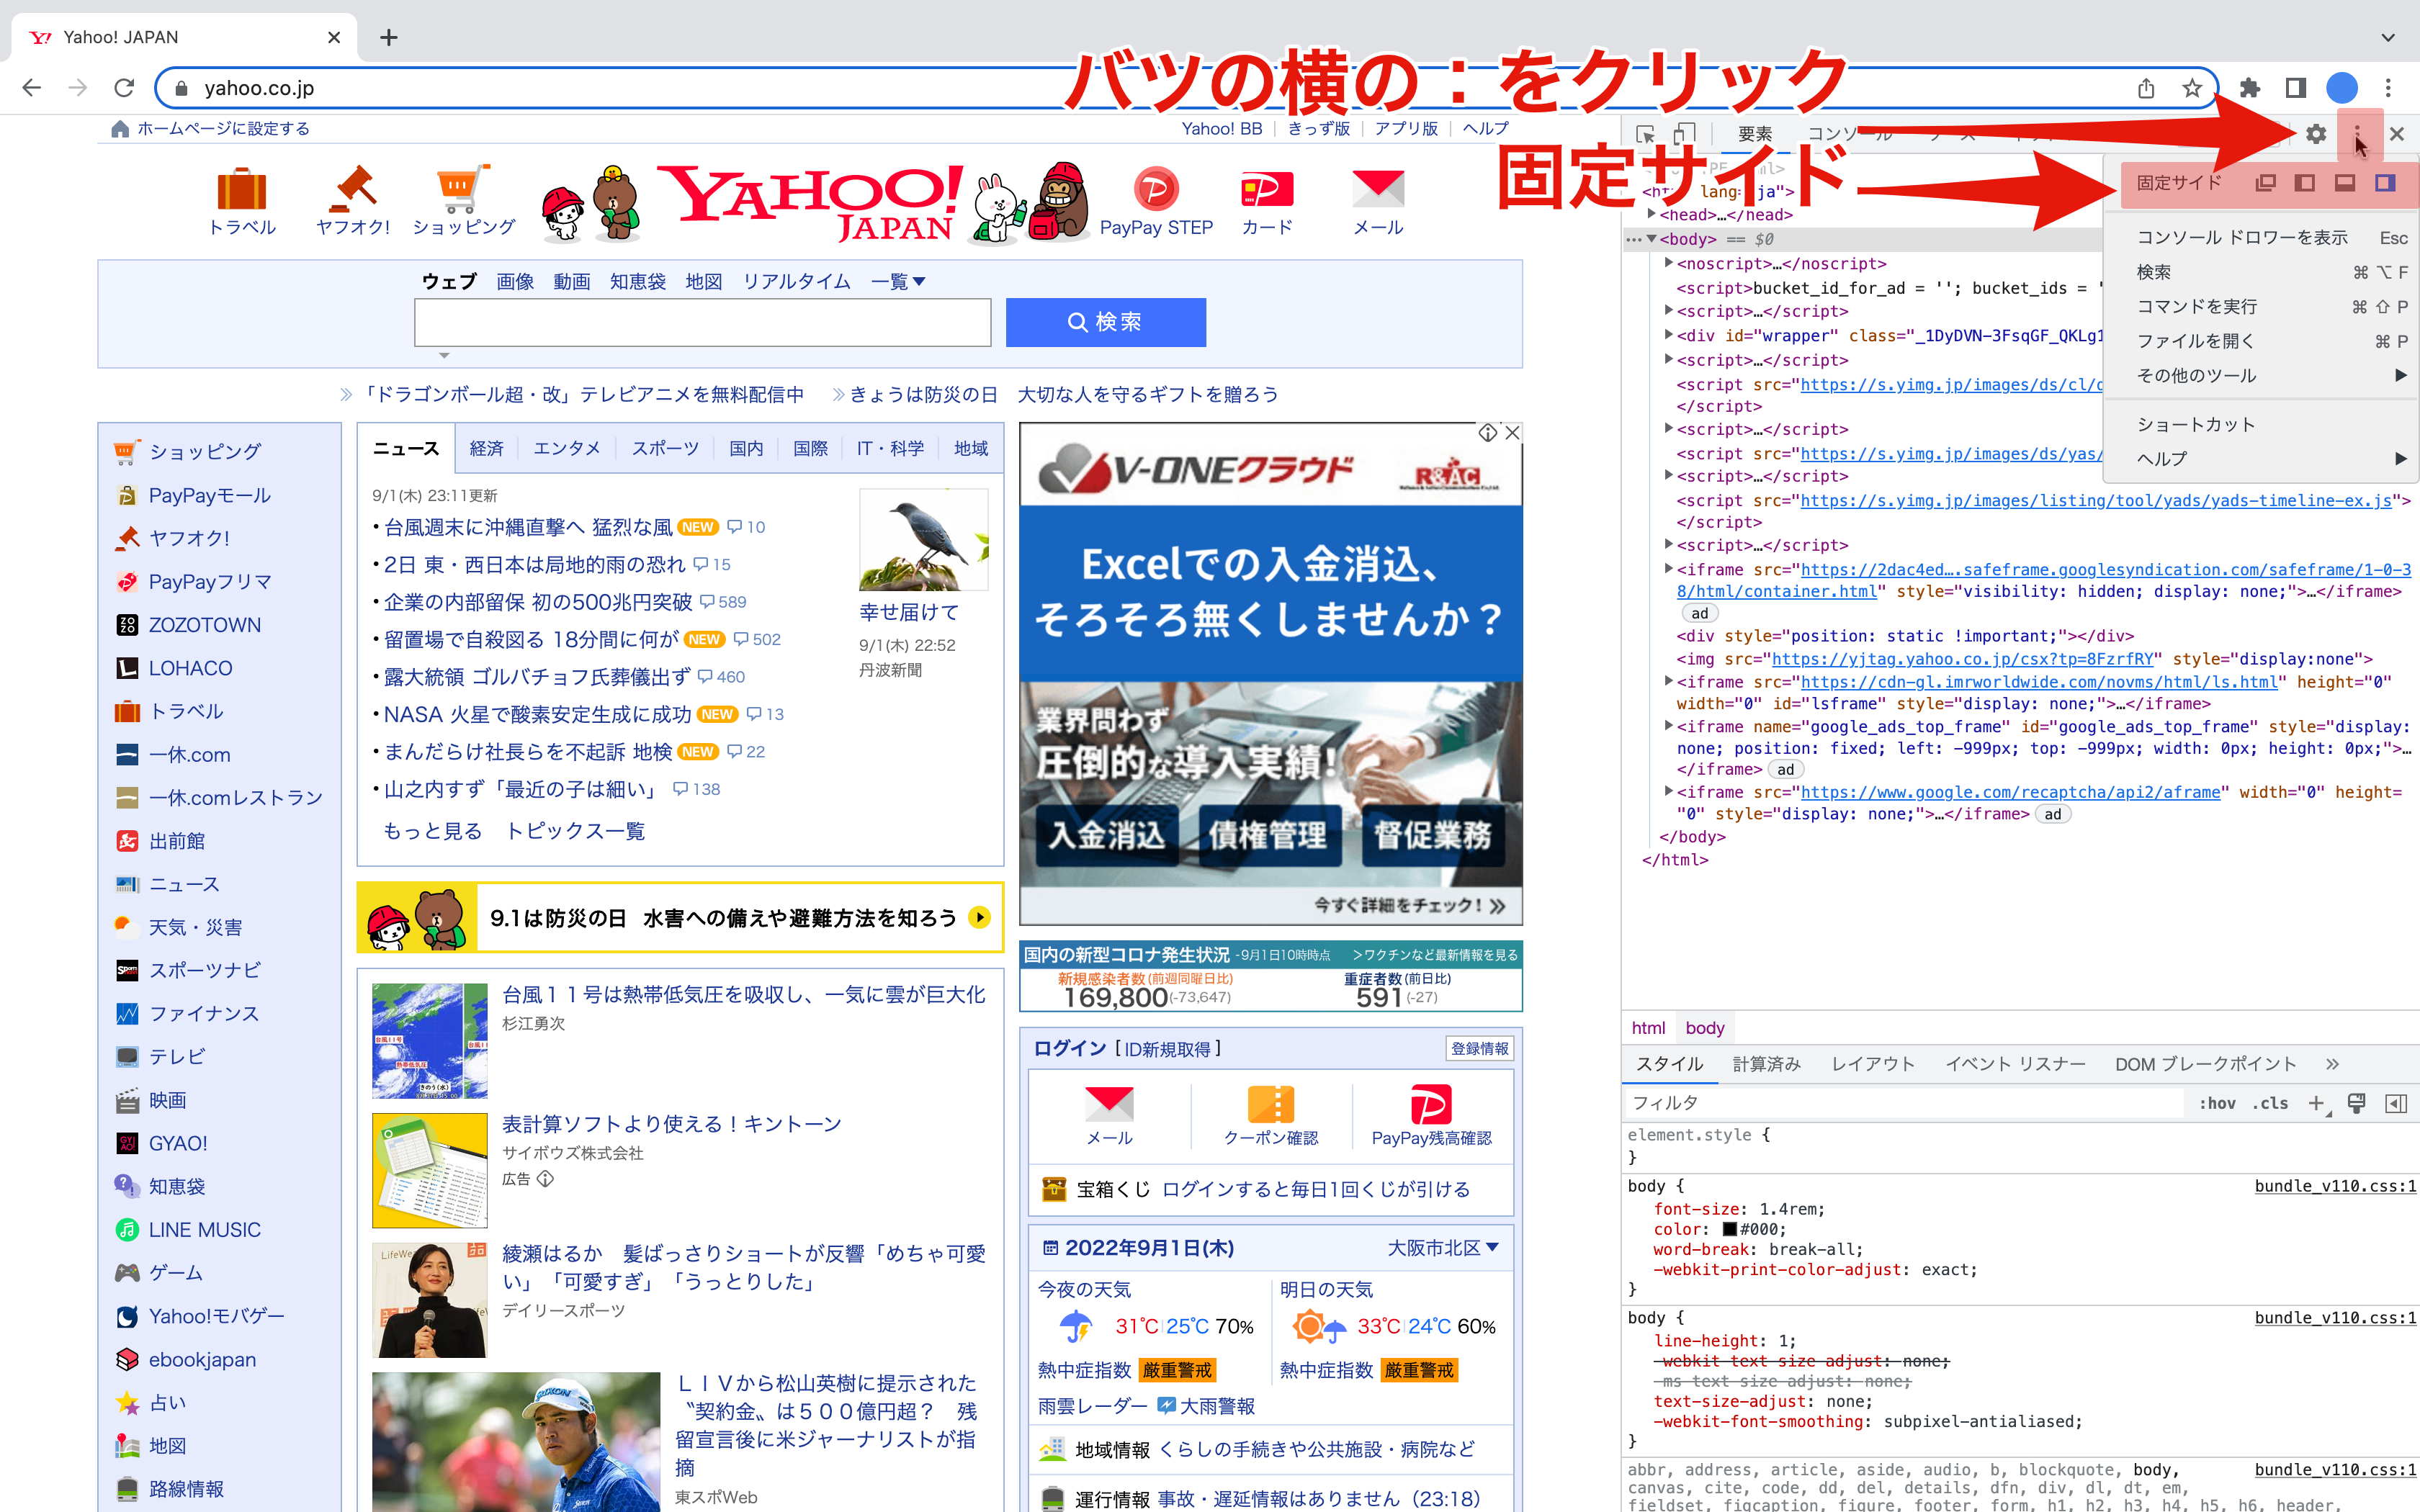The height and width of the screenshot is (1512, 2420).
Task: Click the ad info icon on V-ONE banner
Action: (1488, 433)
